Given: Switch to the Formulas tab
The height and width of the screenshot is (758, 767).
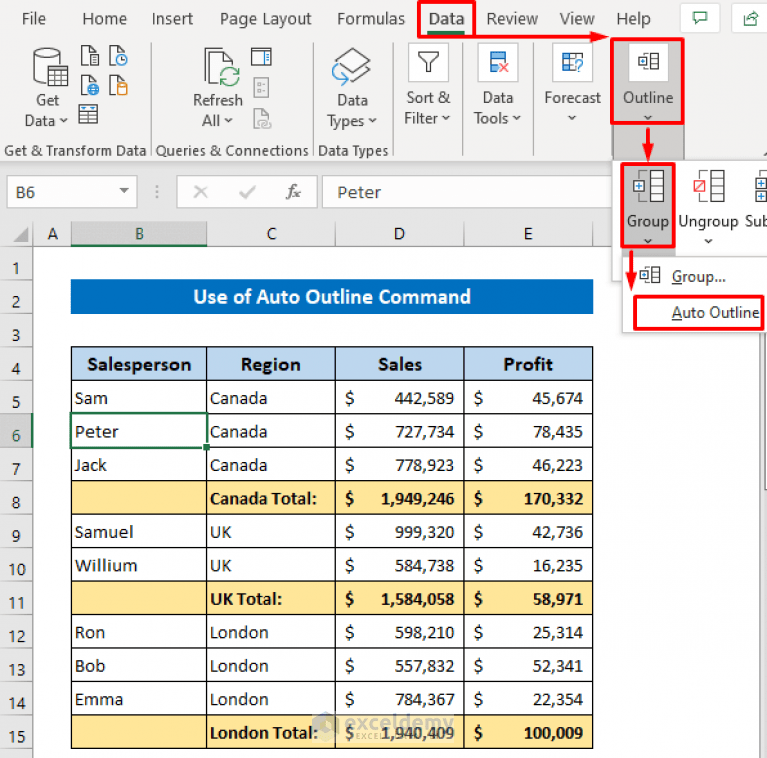Looking at the screenshot, I should pos(371,19).
